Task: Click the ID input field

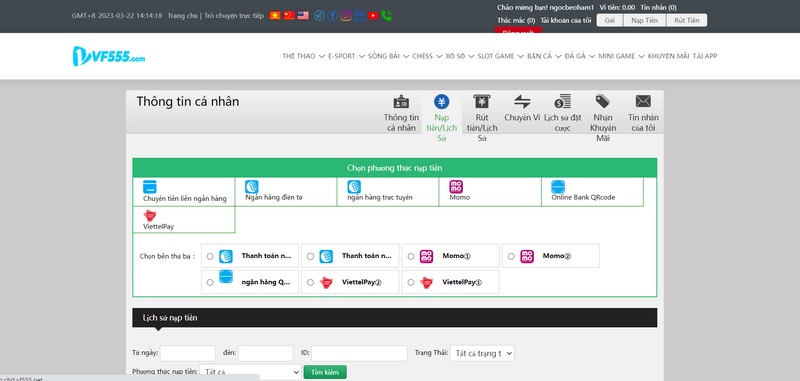Action: [x=359, y=353]
